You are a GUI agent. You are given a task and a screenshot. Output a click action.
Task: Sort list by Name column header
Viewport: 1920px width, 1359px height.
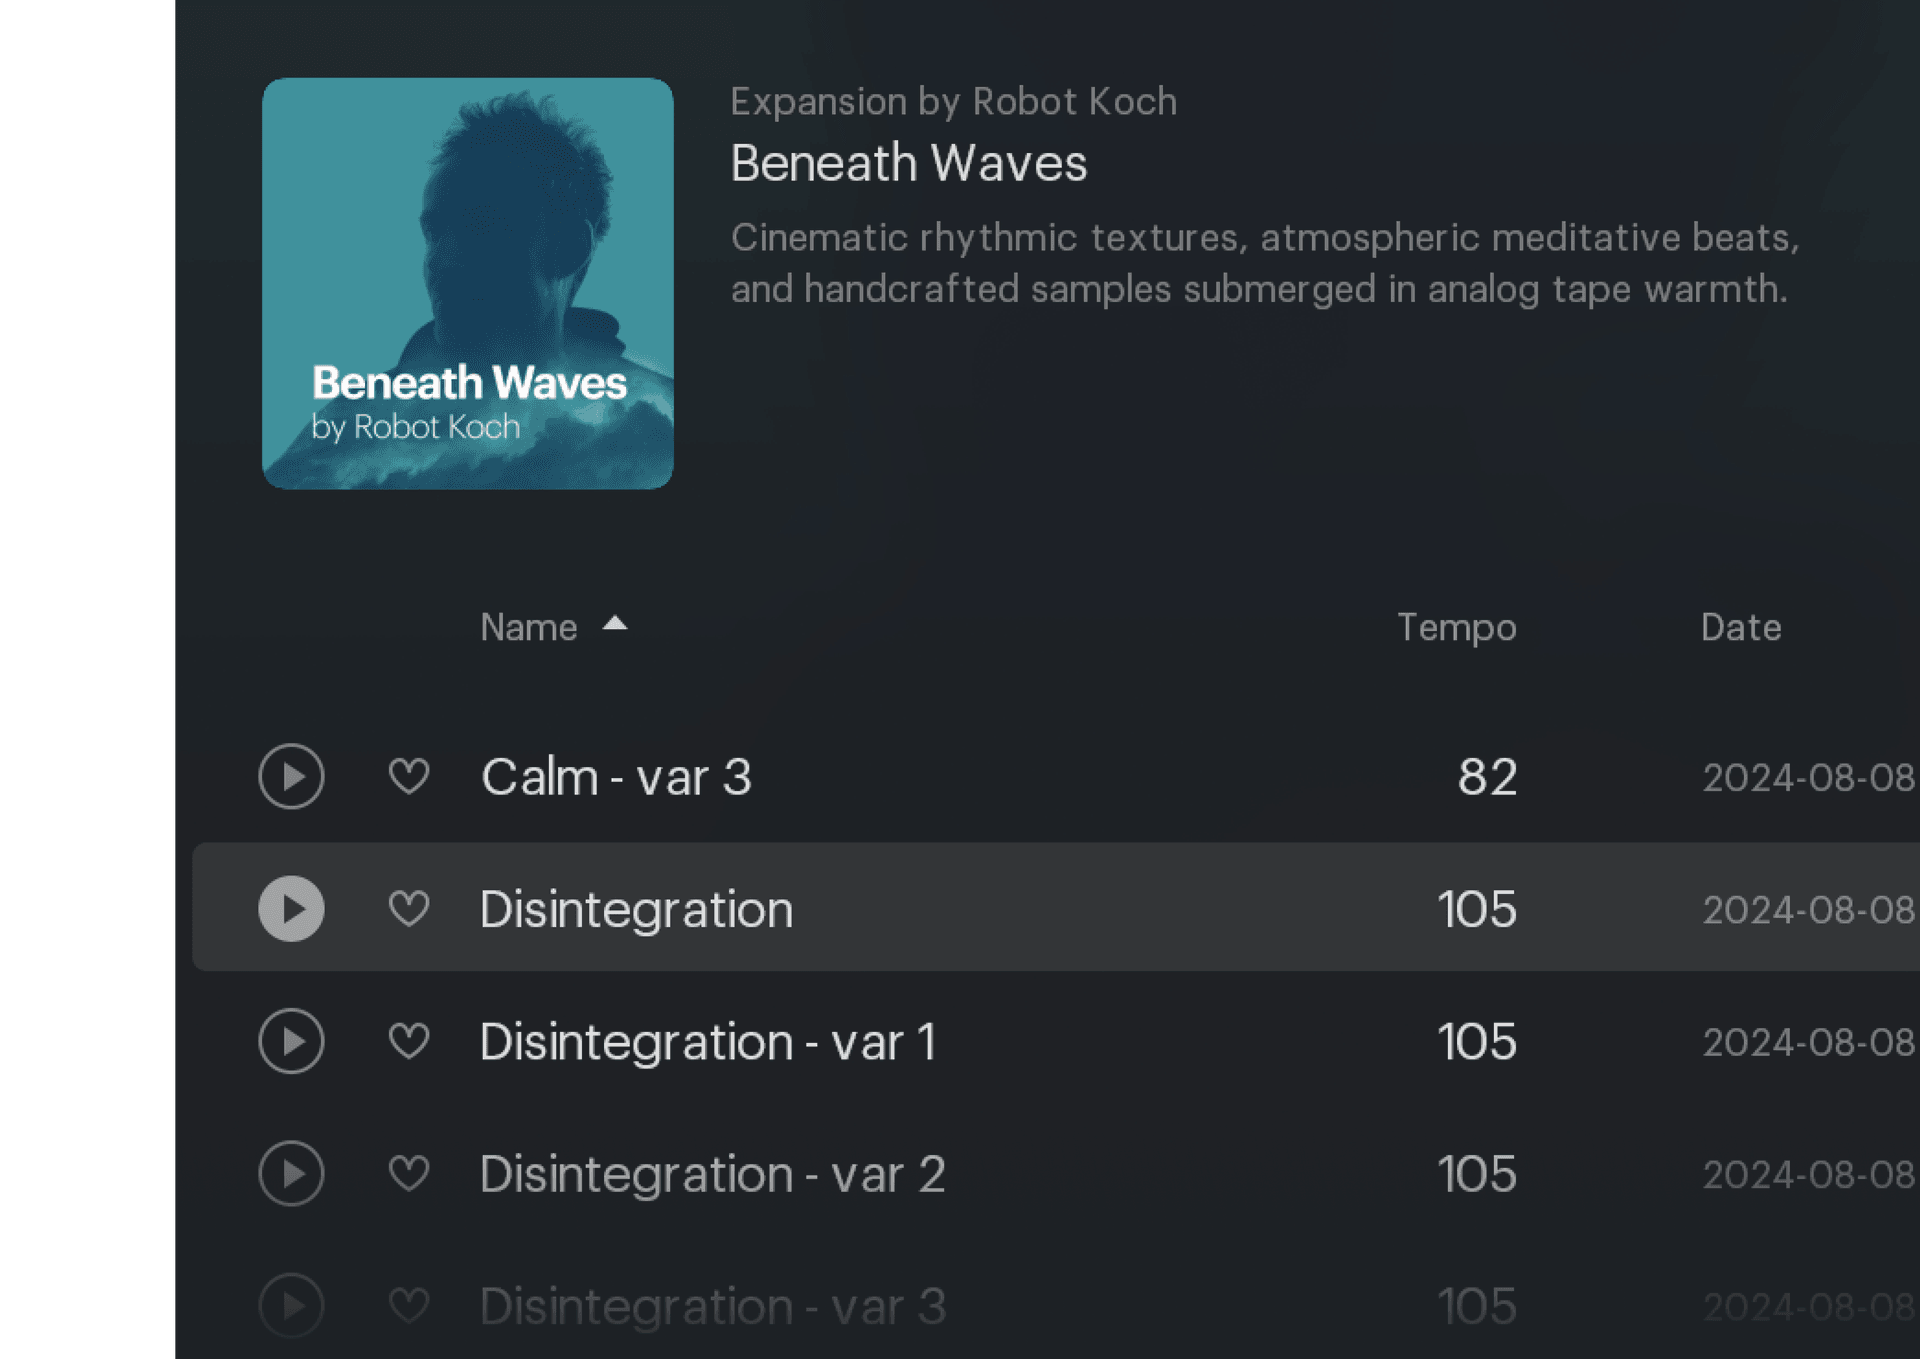click(x=528, y=627)
